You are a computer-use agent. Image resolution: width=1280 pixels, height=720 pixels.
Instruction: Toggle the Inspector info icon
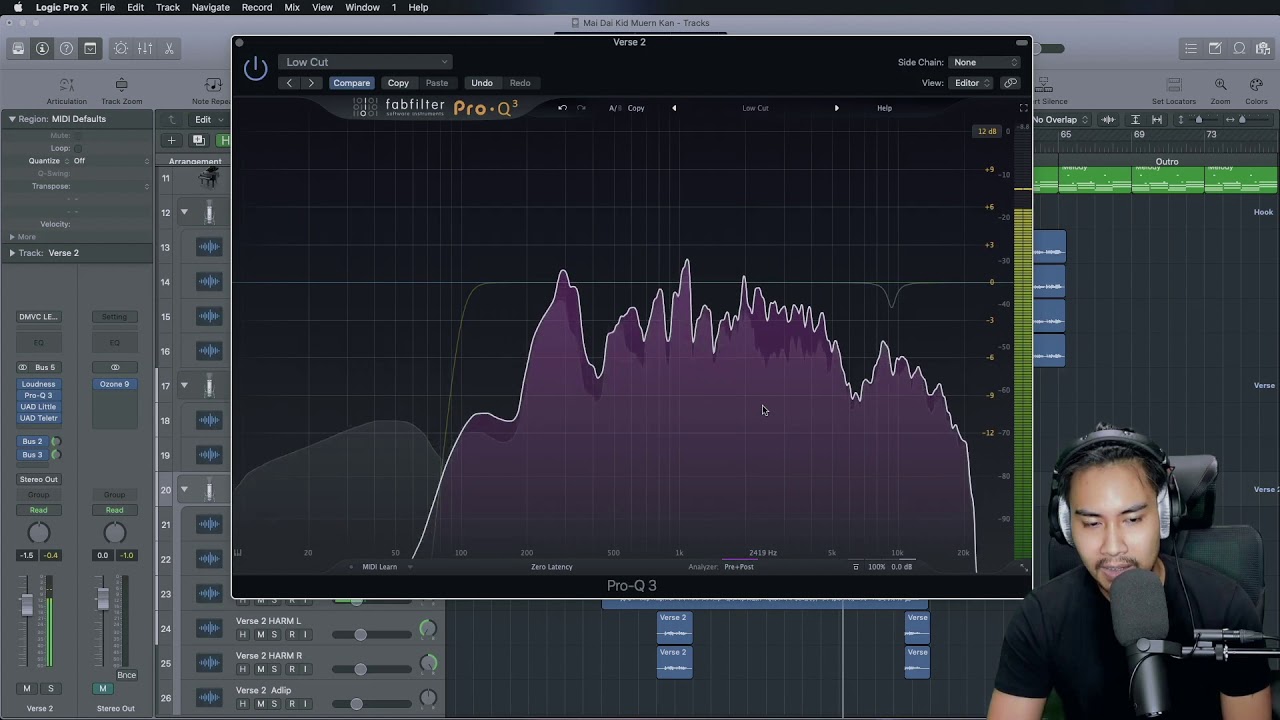point(42,48)
